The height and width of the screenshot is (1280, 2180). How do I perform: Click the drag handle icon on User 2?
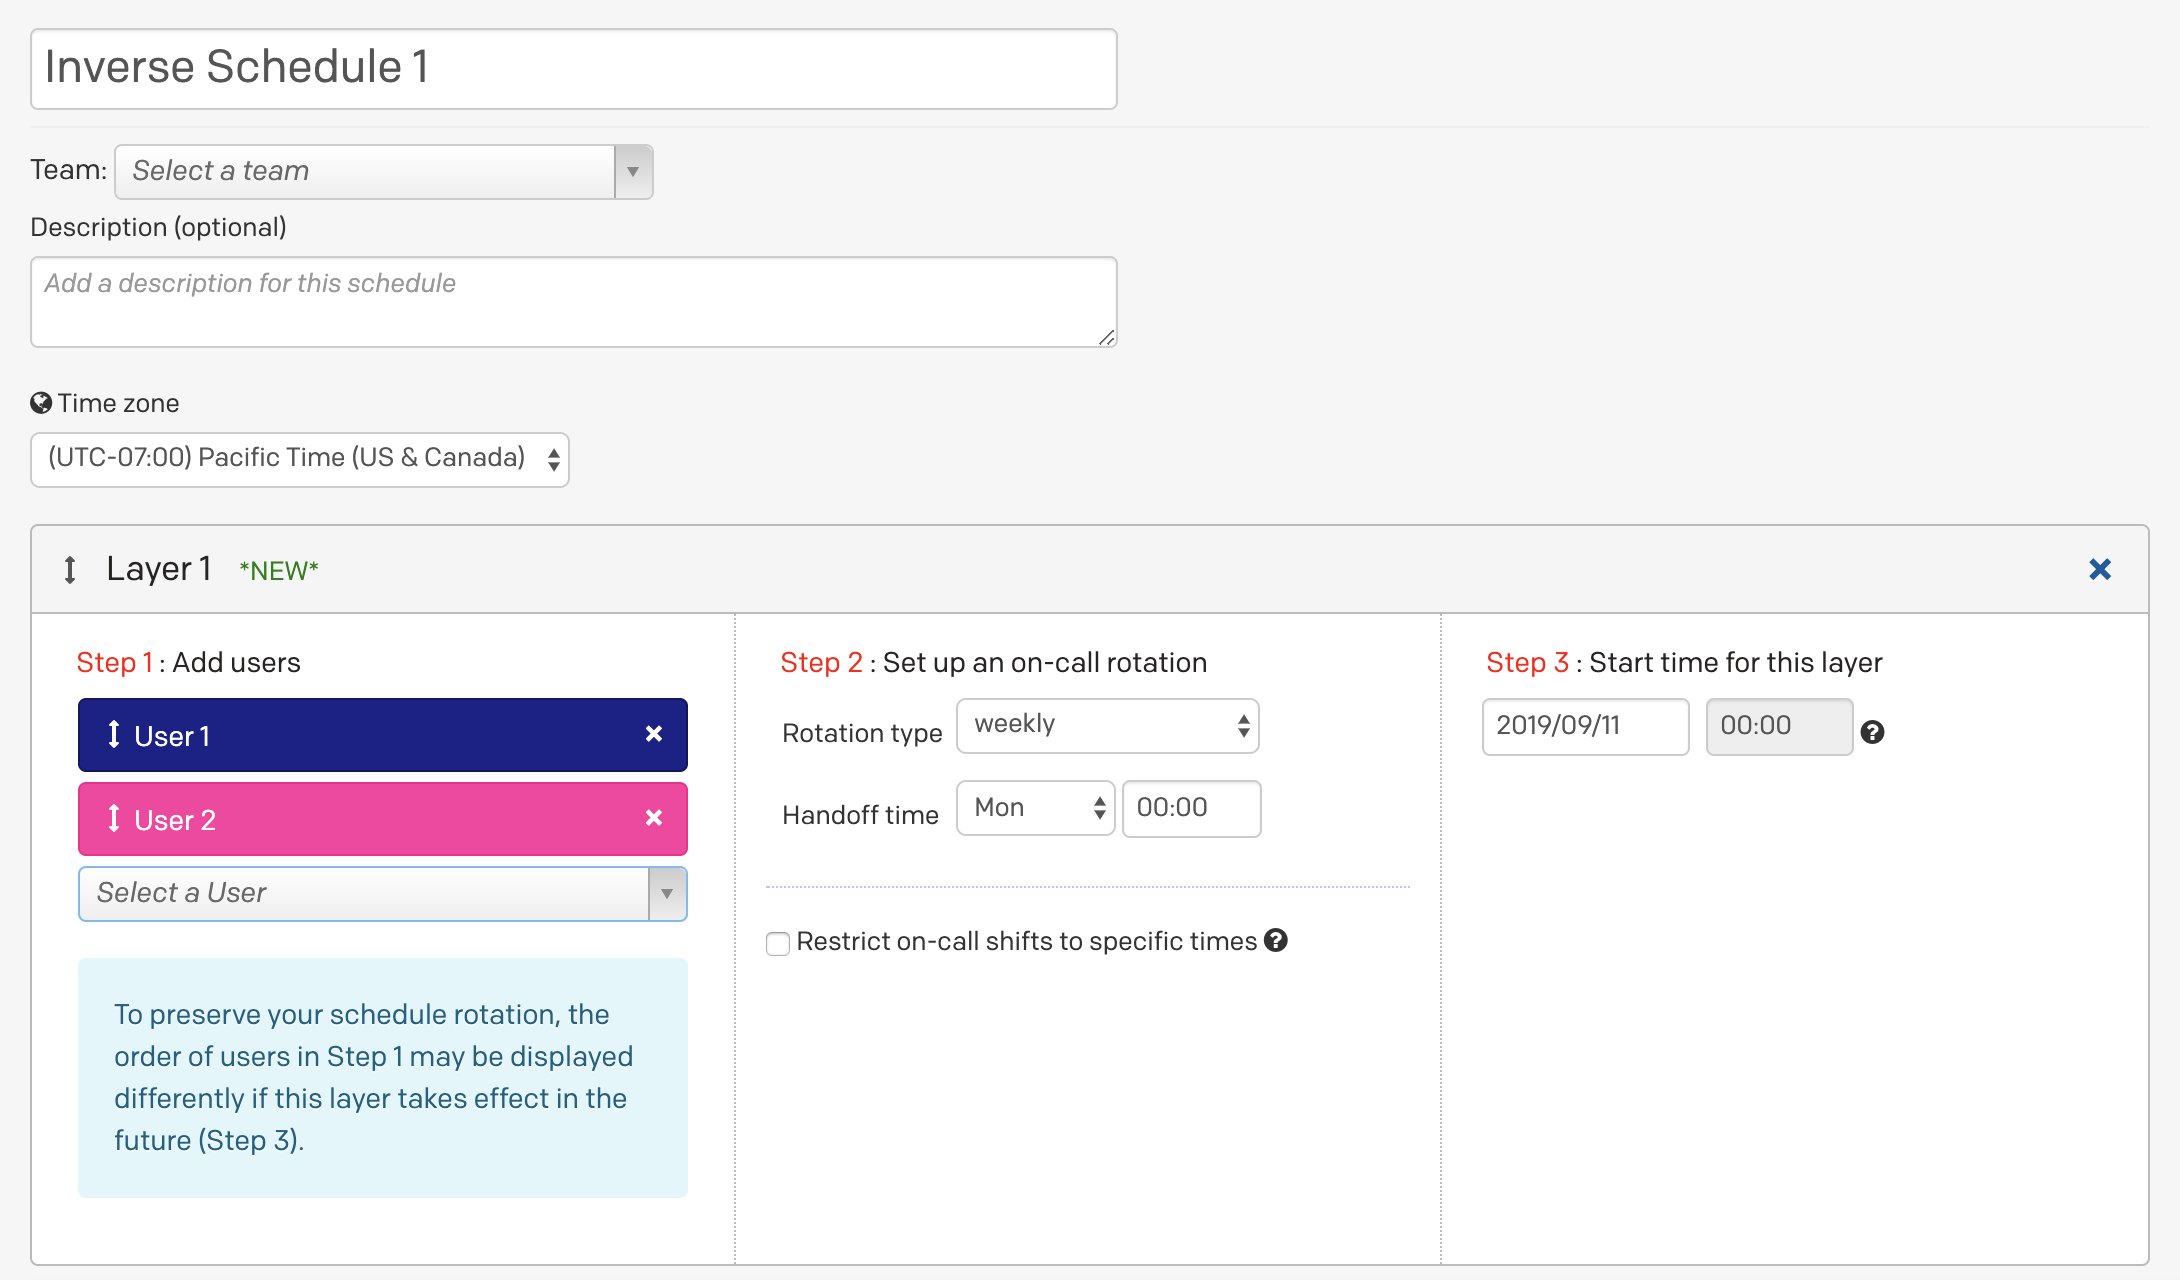117,820
